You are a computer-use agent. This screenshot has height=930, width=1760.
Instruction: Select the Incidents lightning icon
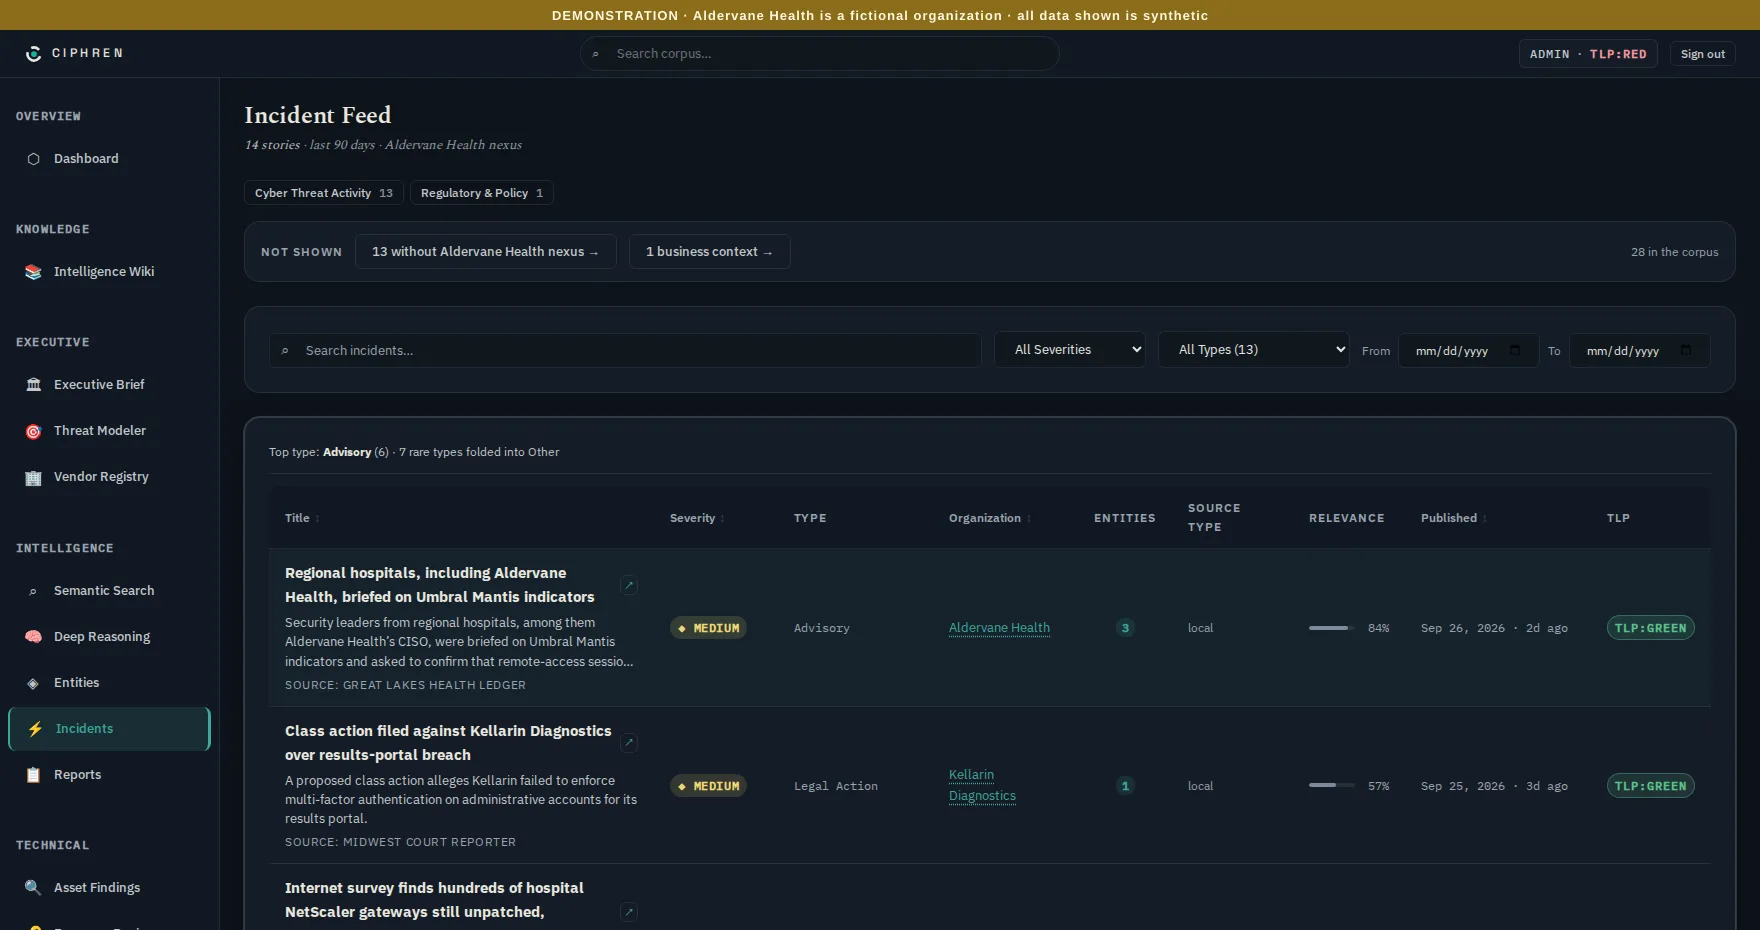(x=35, y=729)
